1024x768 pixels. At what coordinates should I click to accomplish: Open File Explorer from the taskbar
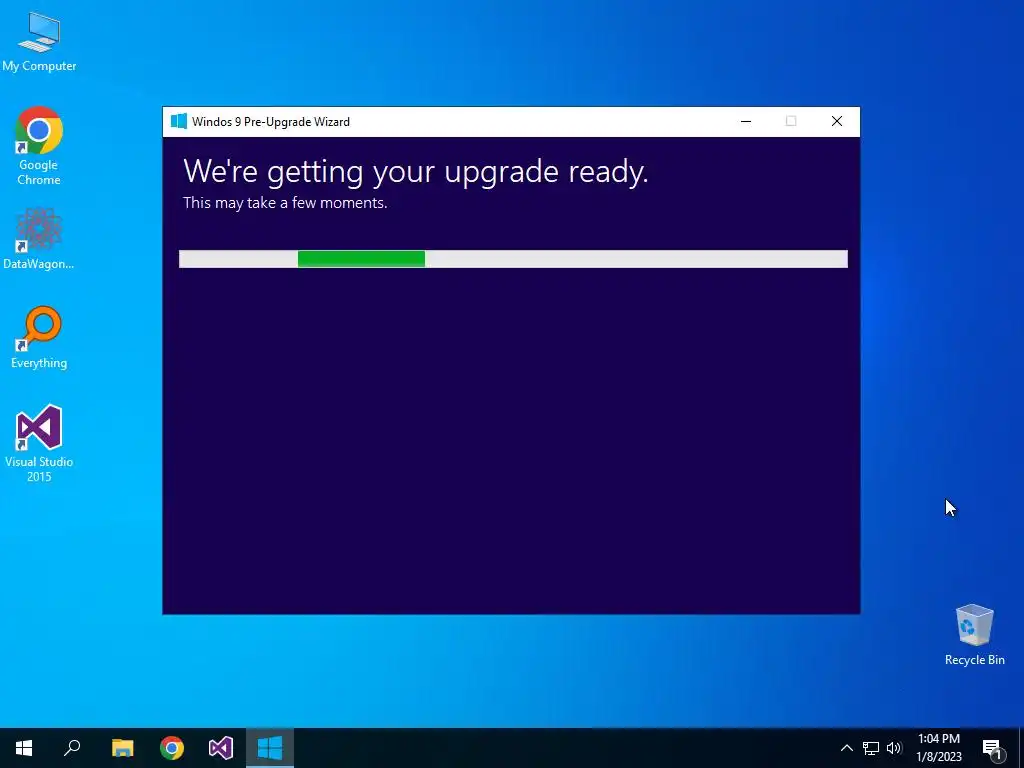coord(122,748)
